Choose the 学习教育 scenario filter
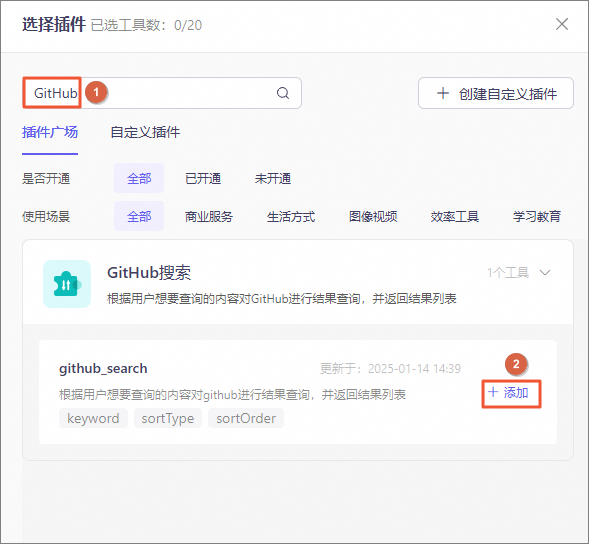Image resolution: width=589 pixels, height=544 pixels. point(537,216)
